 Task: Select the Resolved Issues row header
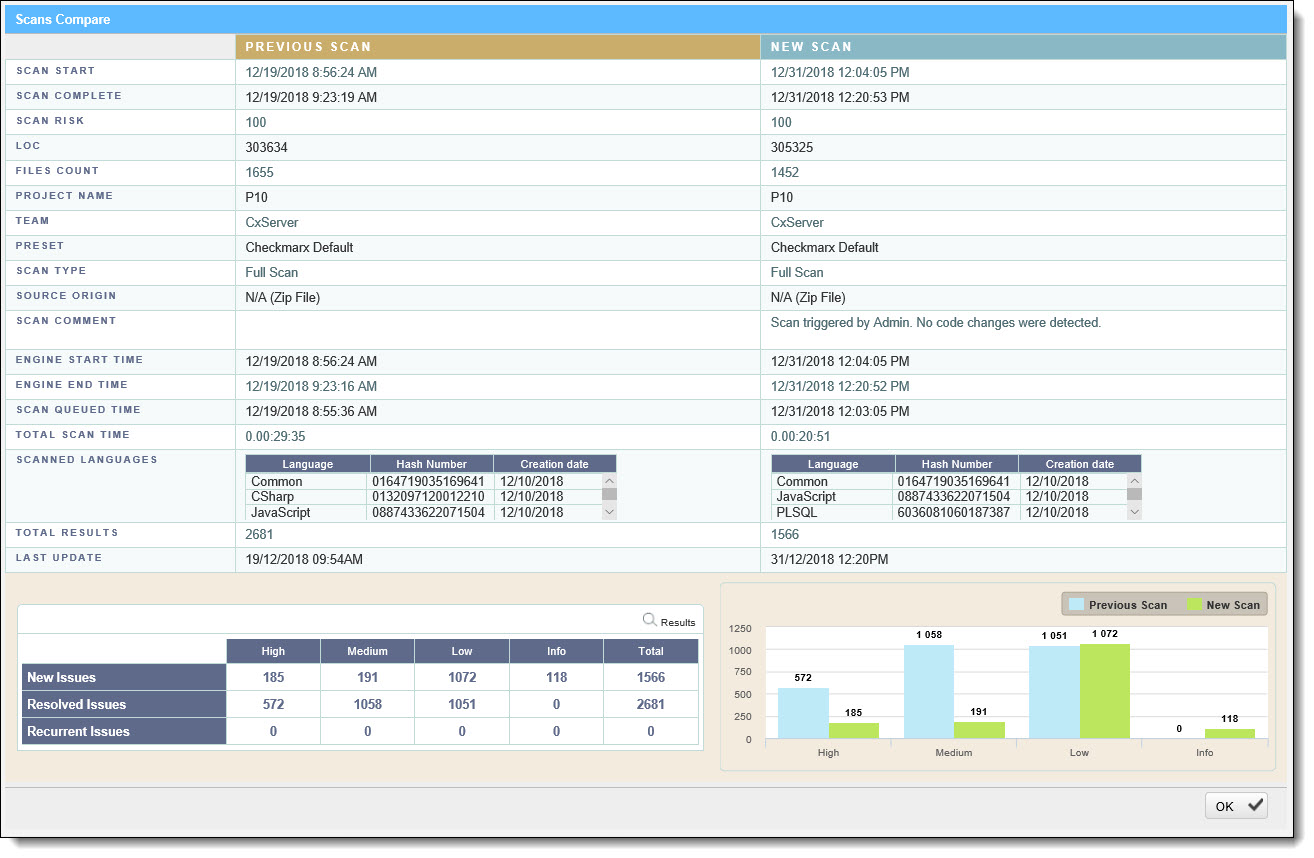124,704
